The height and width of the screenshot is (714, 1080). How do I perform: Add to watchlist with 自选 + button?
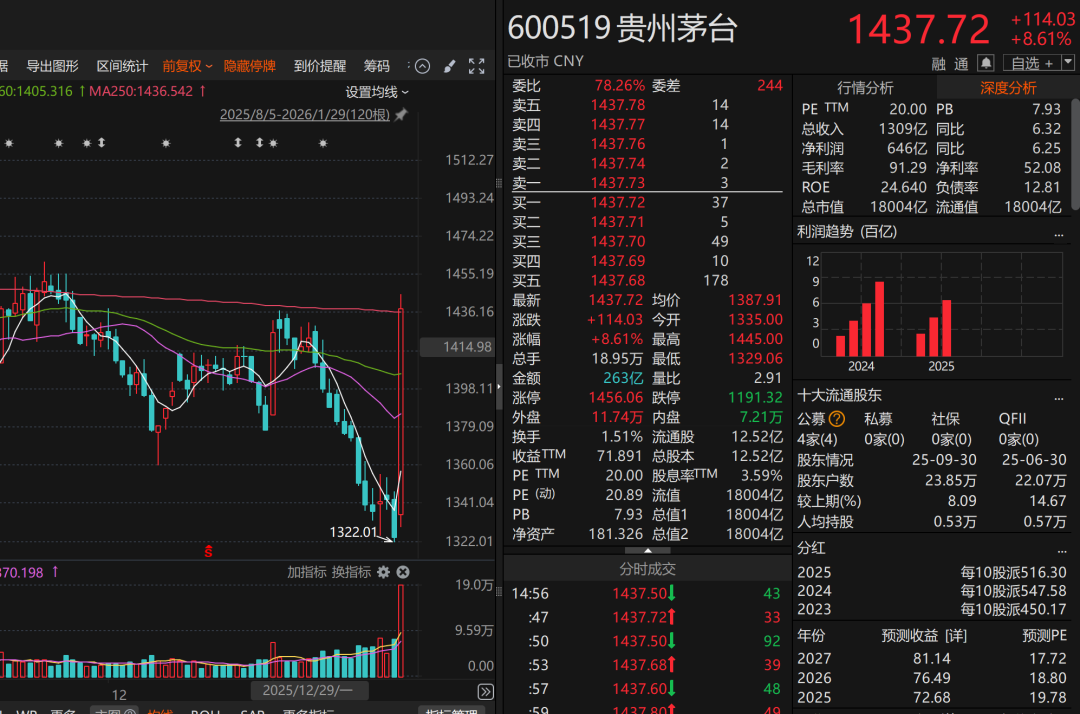click(x=1032, y=63)
